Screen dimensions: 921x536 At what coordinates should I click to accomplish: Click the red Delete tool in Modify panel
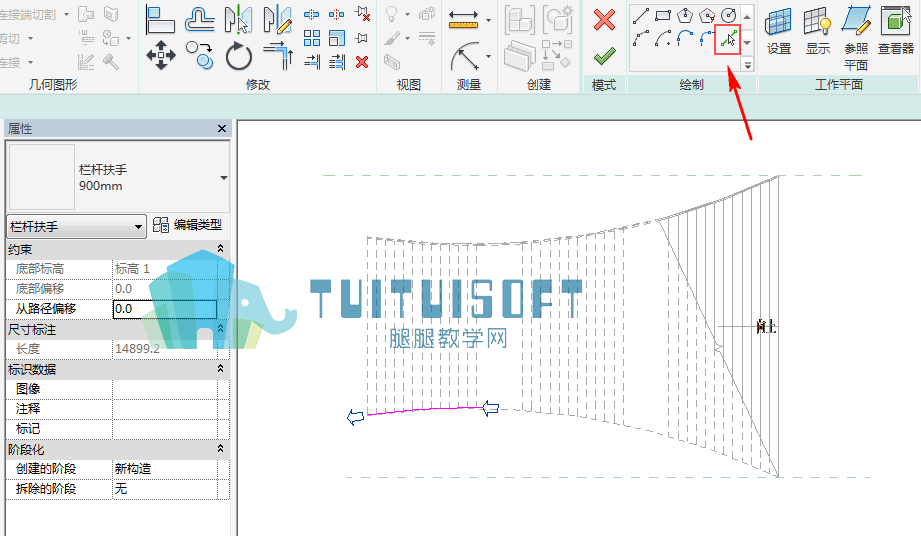(362, 62)
